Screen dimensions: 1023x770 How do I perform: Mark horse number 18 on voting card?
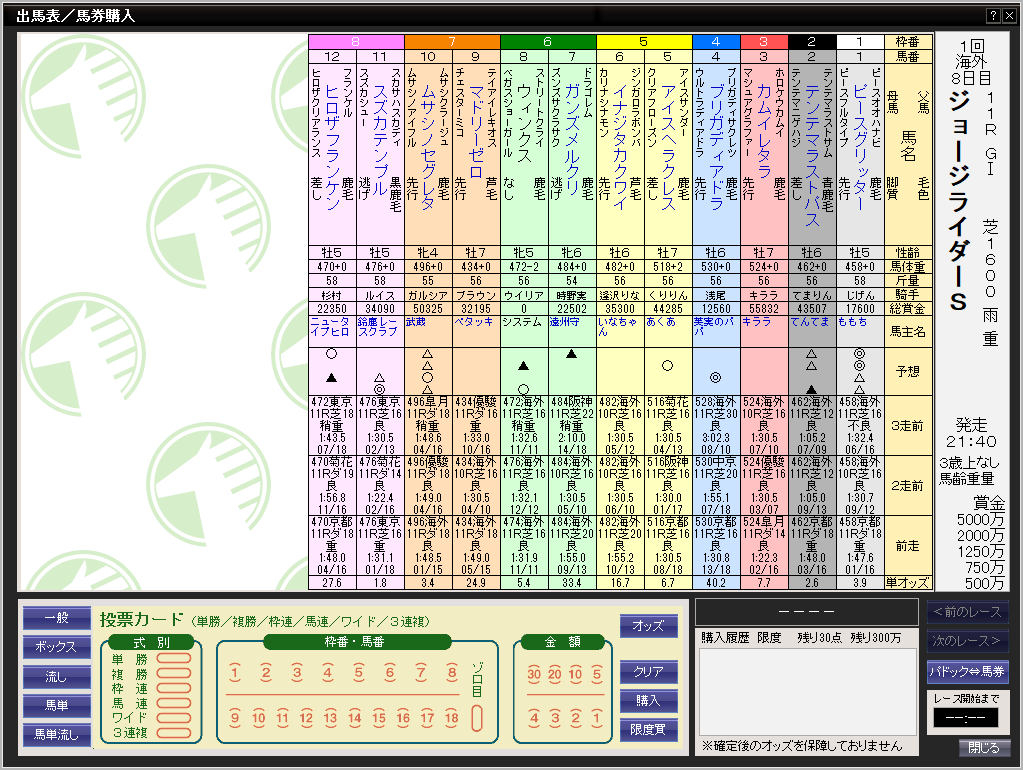451,718
